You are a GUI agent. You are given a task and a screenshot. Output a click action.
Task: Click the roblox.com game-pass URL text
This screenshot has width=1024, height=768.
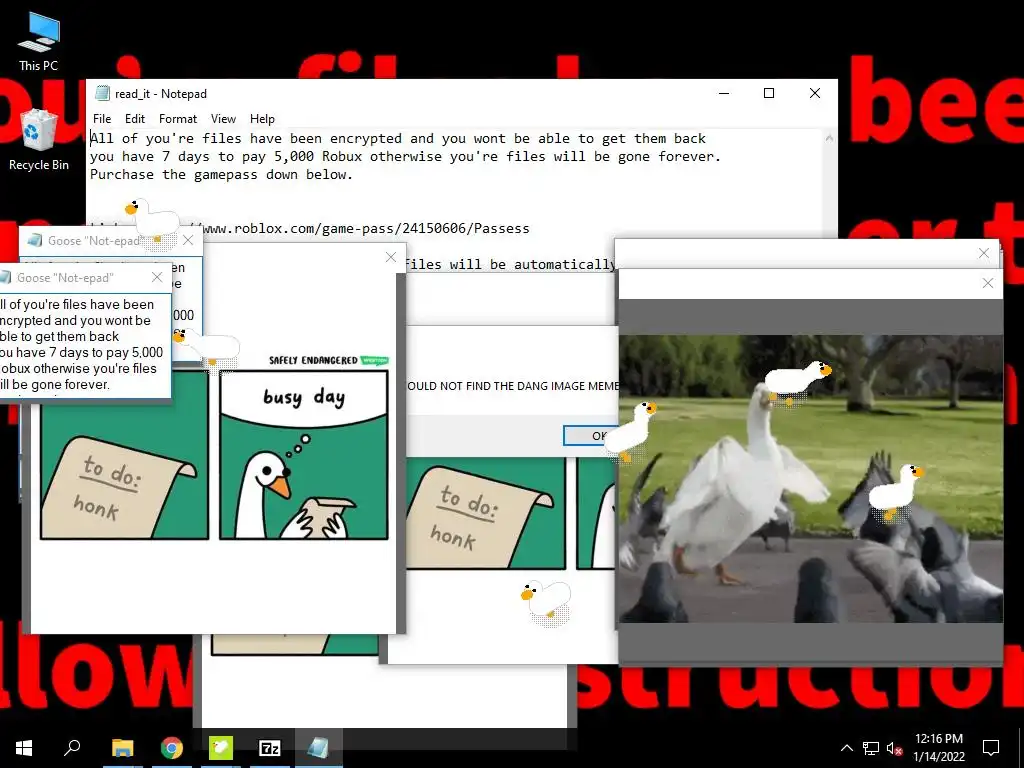click(366, 228)
